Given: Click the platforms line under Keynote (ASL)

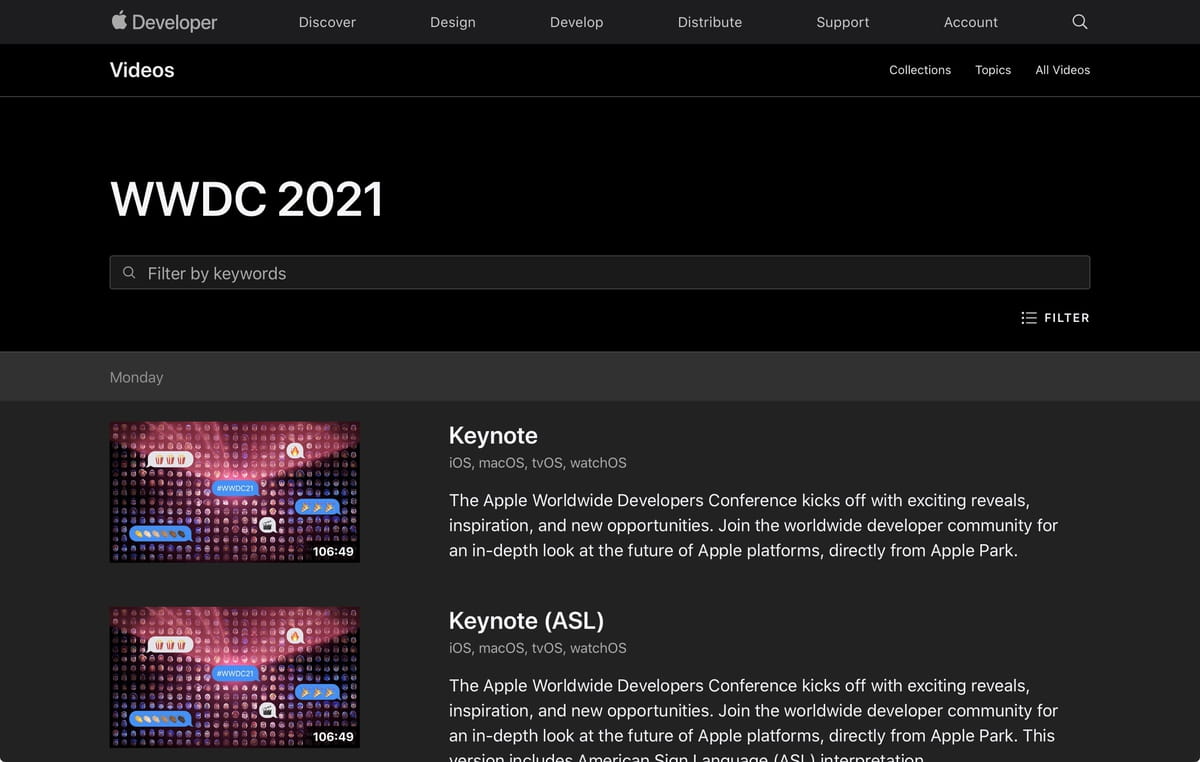Looking at the screenshot, I should pos(538,648).
